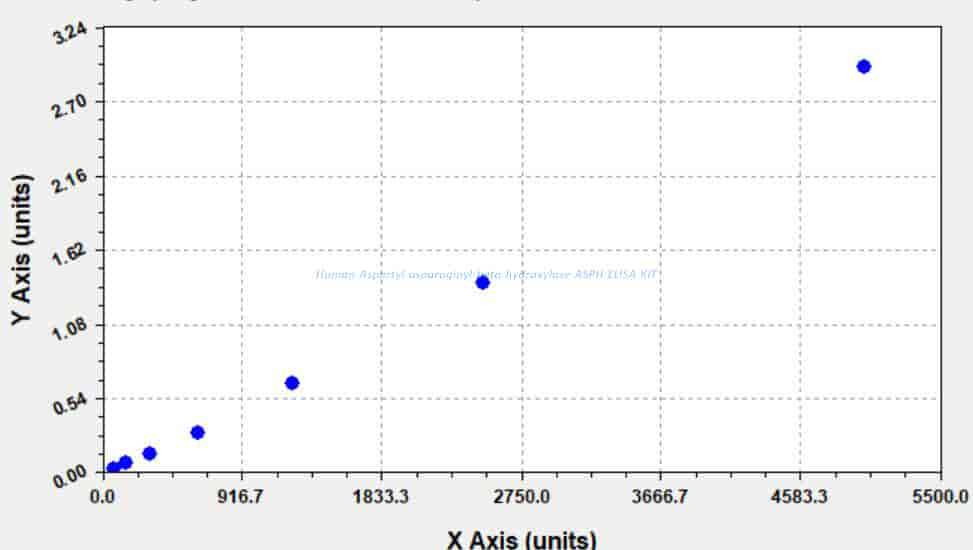Select the data point near y=0.14
Screen dimensions: 973x550
coord(149,453)
